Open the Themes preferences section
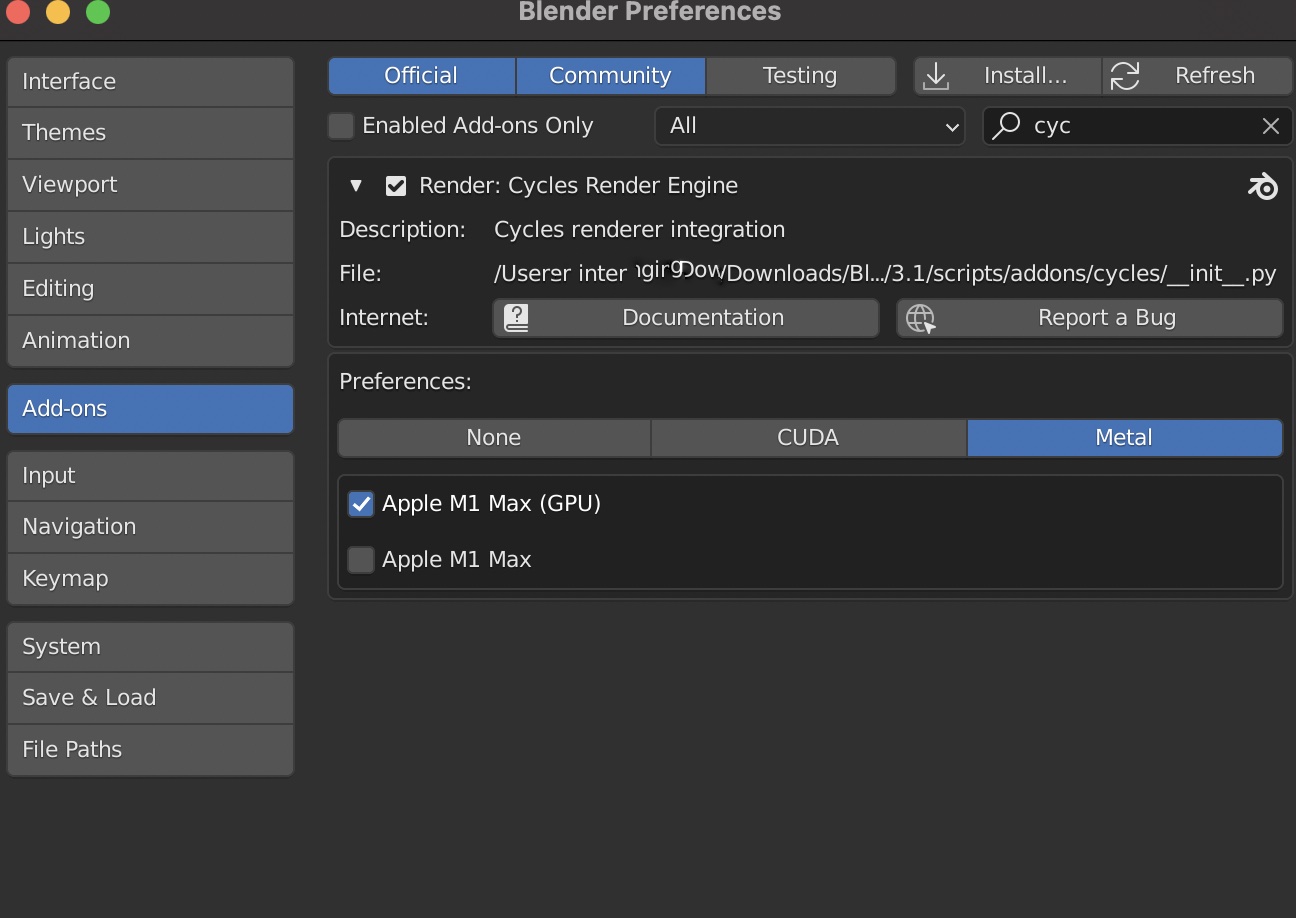The height and width of the screenshot is (918, 1296). click(150, 133)
